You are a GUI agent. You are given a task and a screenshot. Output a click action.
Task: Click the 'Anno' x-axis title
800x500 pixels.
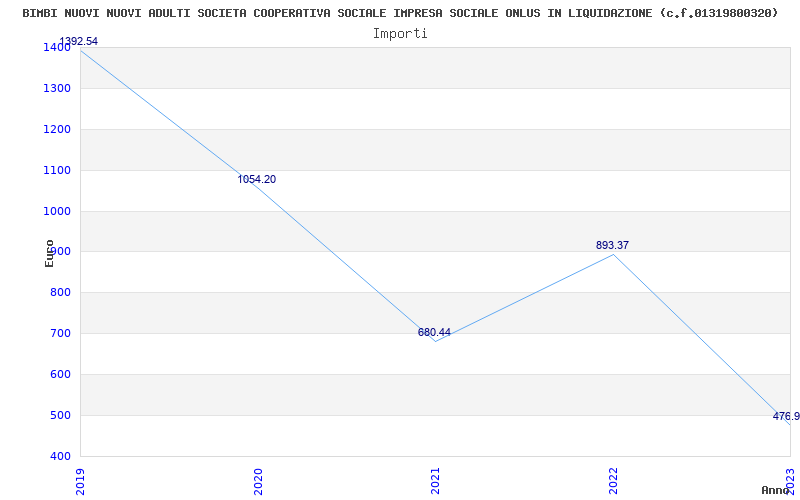click(775, 490)
